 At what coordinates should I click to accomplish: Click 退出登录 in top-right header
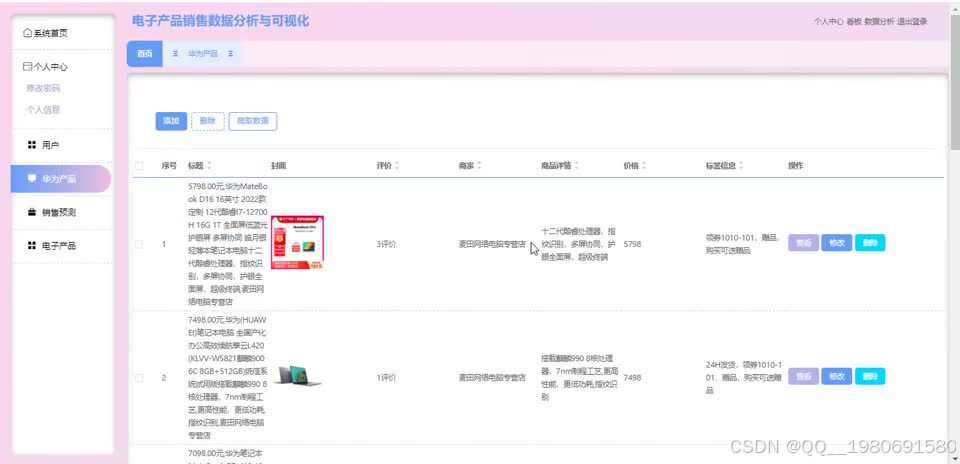pyautogui.click(x=912, y=21)
